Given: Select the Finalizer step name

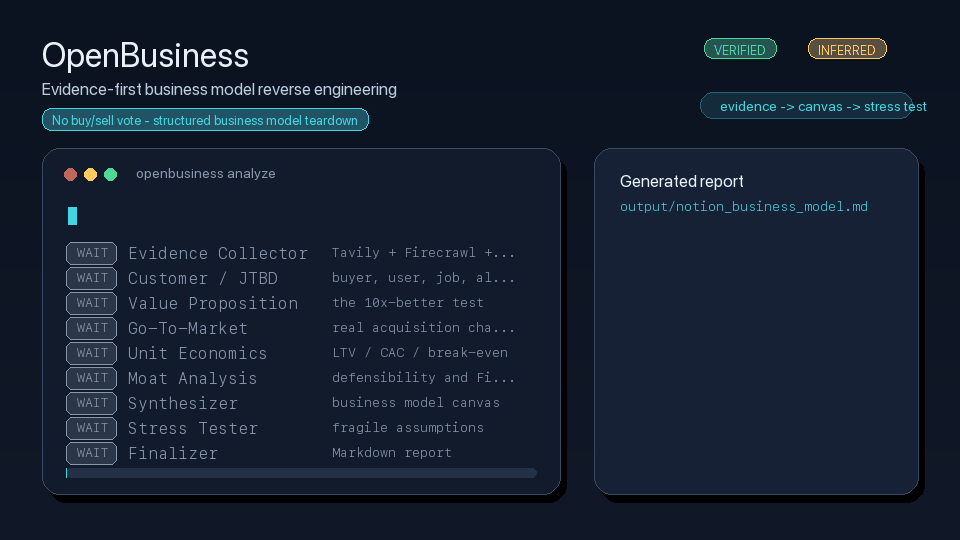Looking at the screenshot, I should (x=173, y=454).
